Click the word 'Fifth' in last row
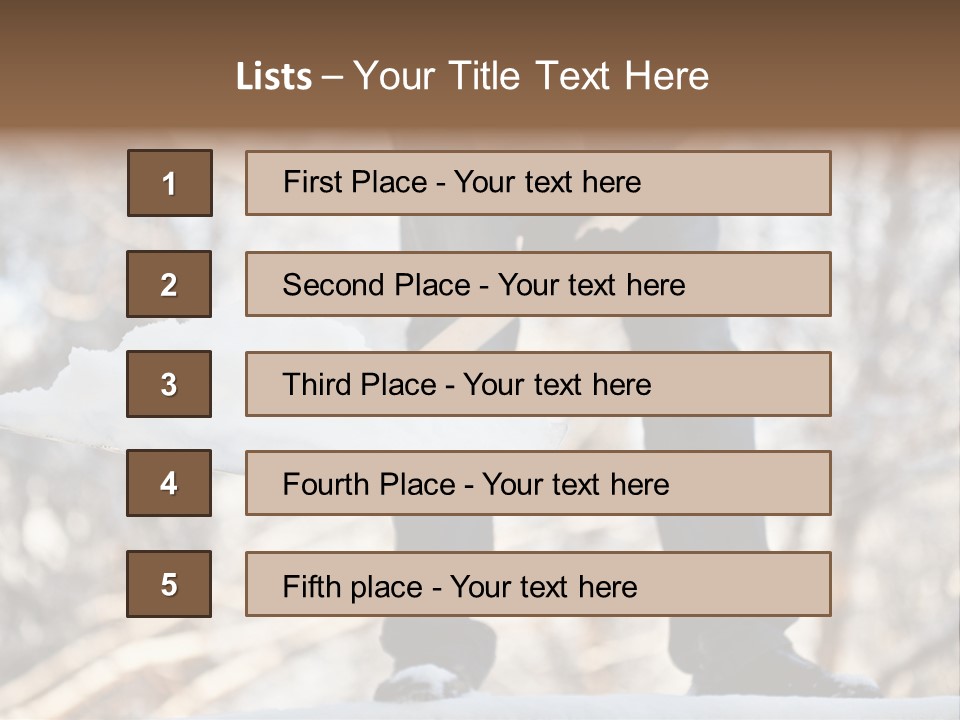The image size is (960, 720). (312, 586)
